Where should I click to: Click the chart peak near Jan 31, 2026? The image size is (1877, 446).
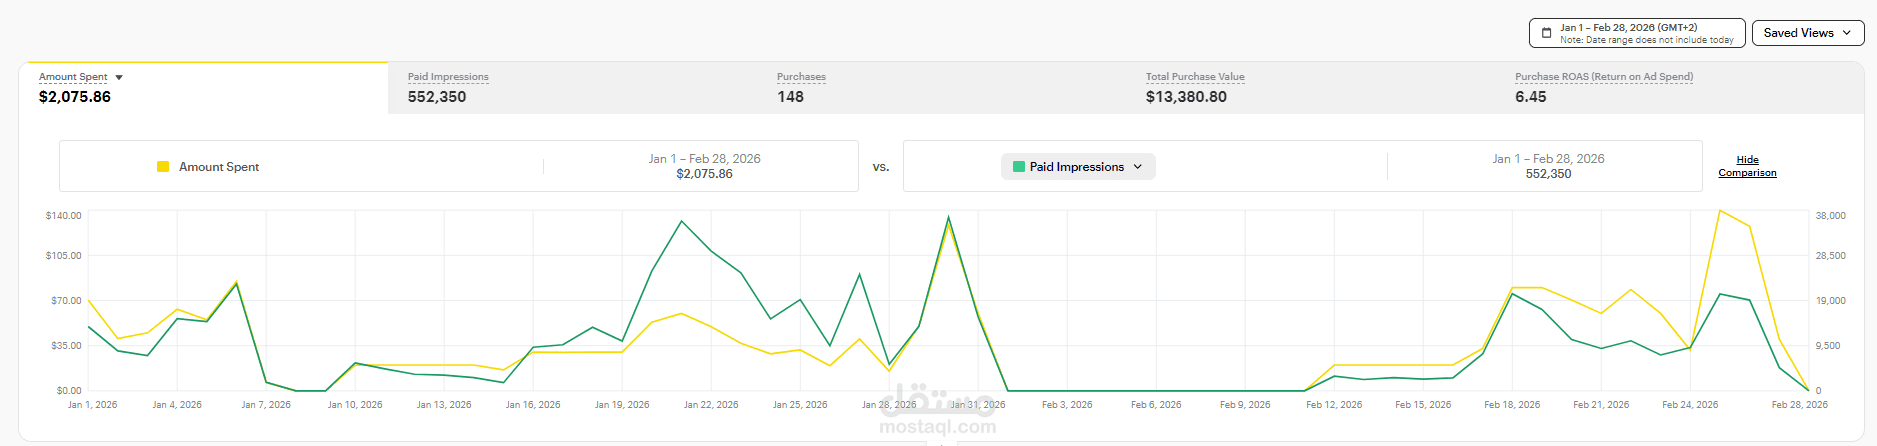point(948,217)
